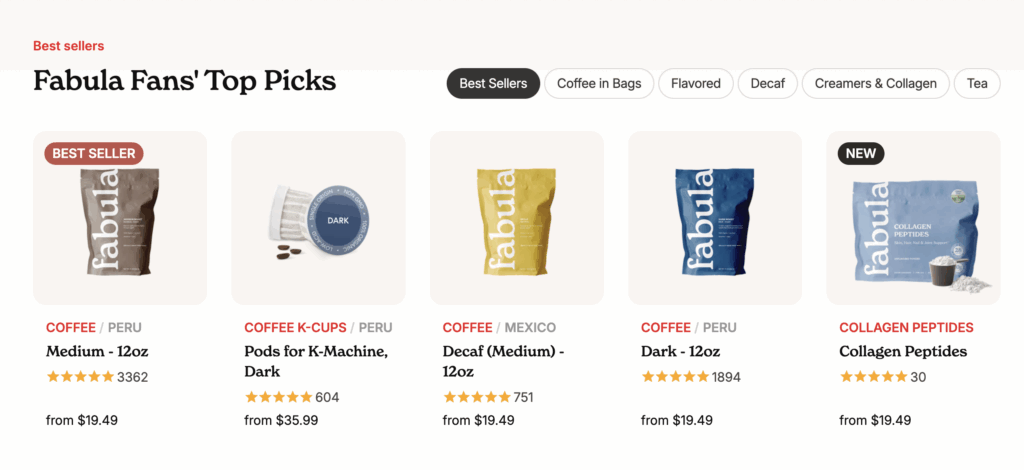Click the BEST SELLER badge
Image resolution: width=1024 pixels, height=470 pixels.
tap(94, 154)
